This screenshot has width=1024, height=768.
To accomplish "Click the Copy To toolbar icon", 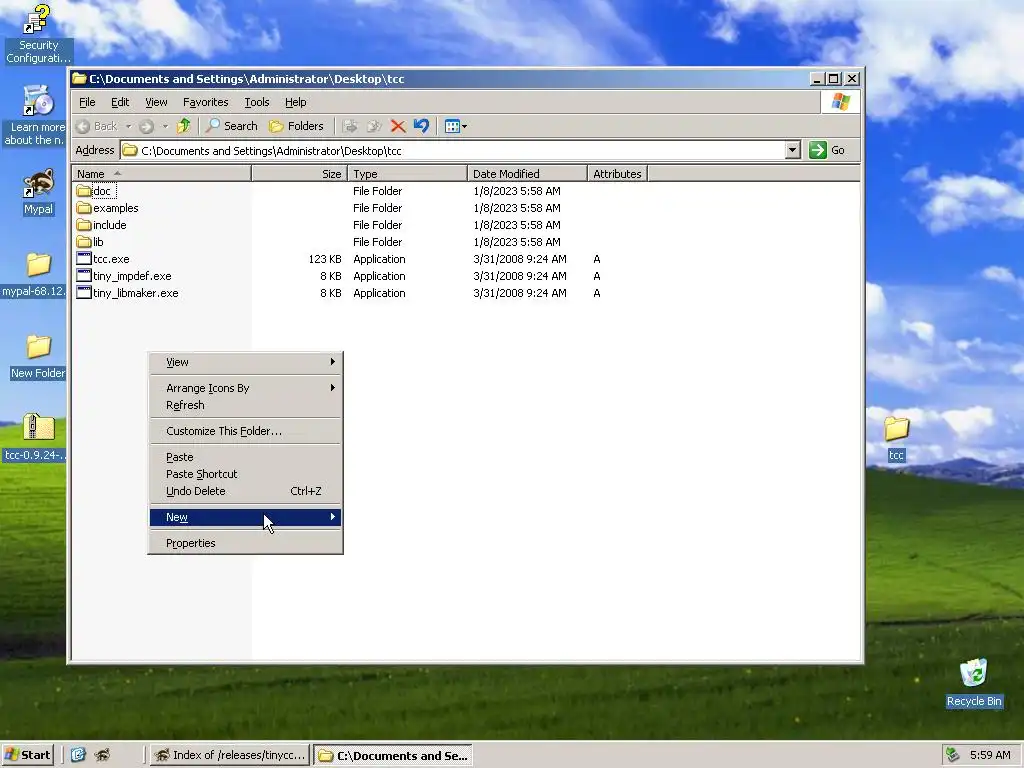I will pos(374,126).
